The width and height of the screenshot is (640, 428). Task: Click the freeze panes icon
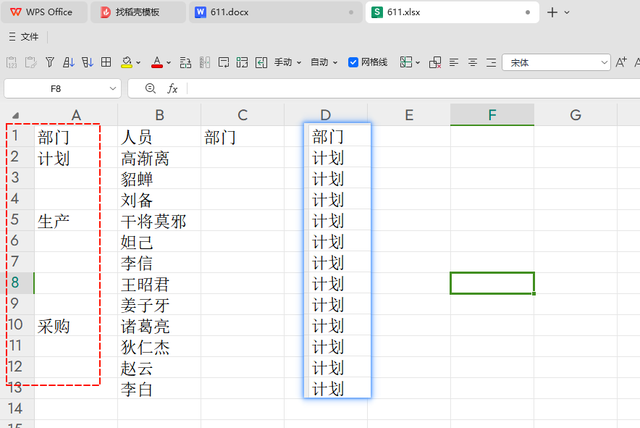coord(406,62)
